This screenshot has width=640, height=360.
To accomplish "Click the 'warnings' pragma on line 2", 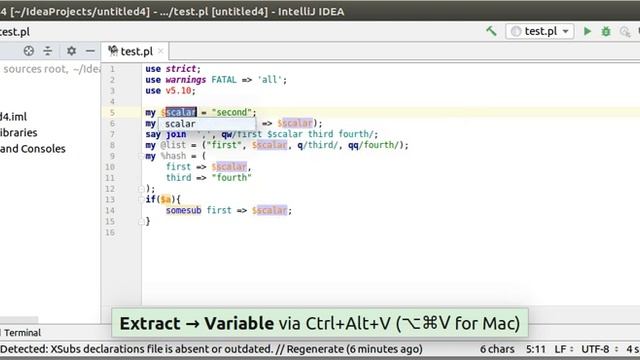I will tap(186, 80).
